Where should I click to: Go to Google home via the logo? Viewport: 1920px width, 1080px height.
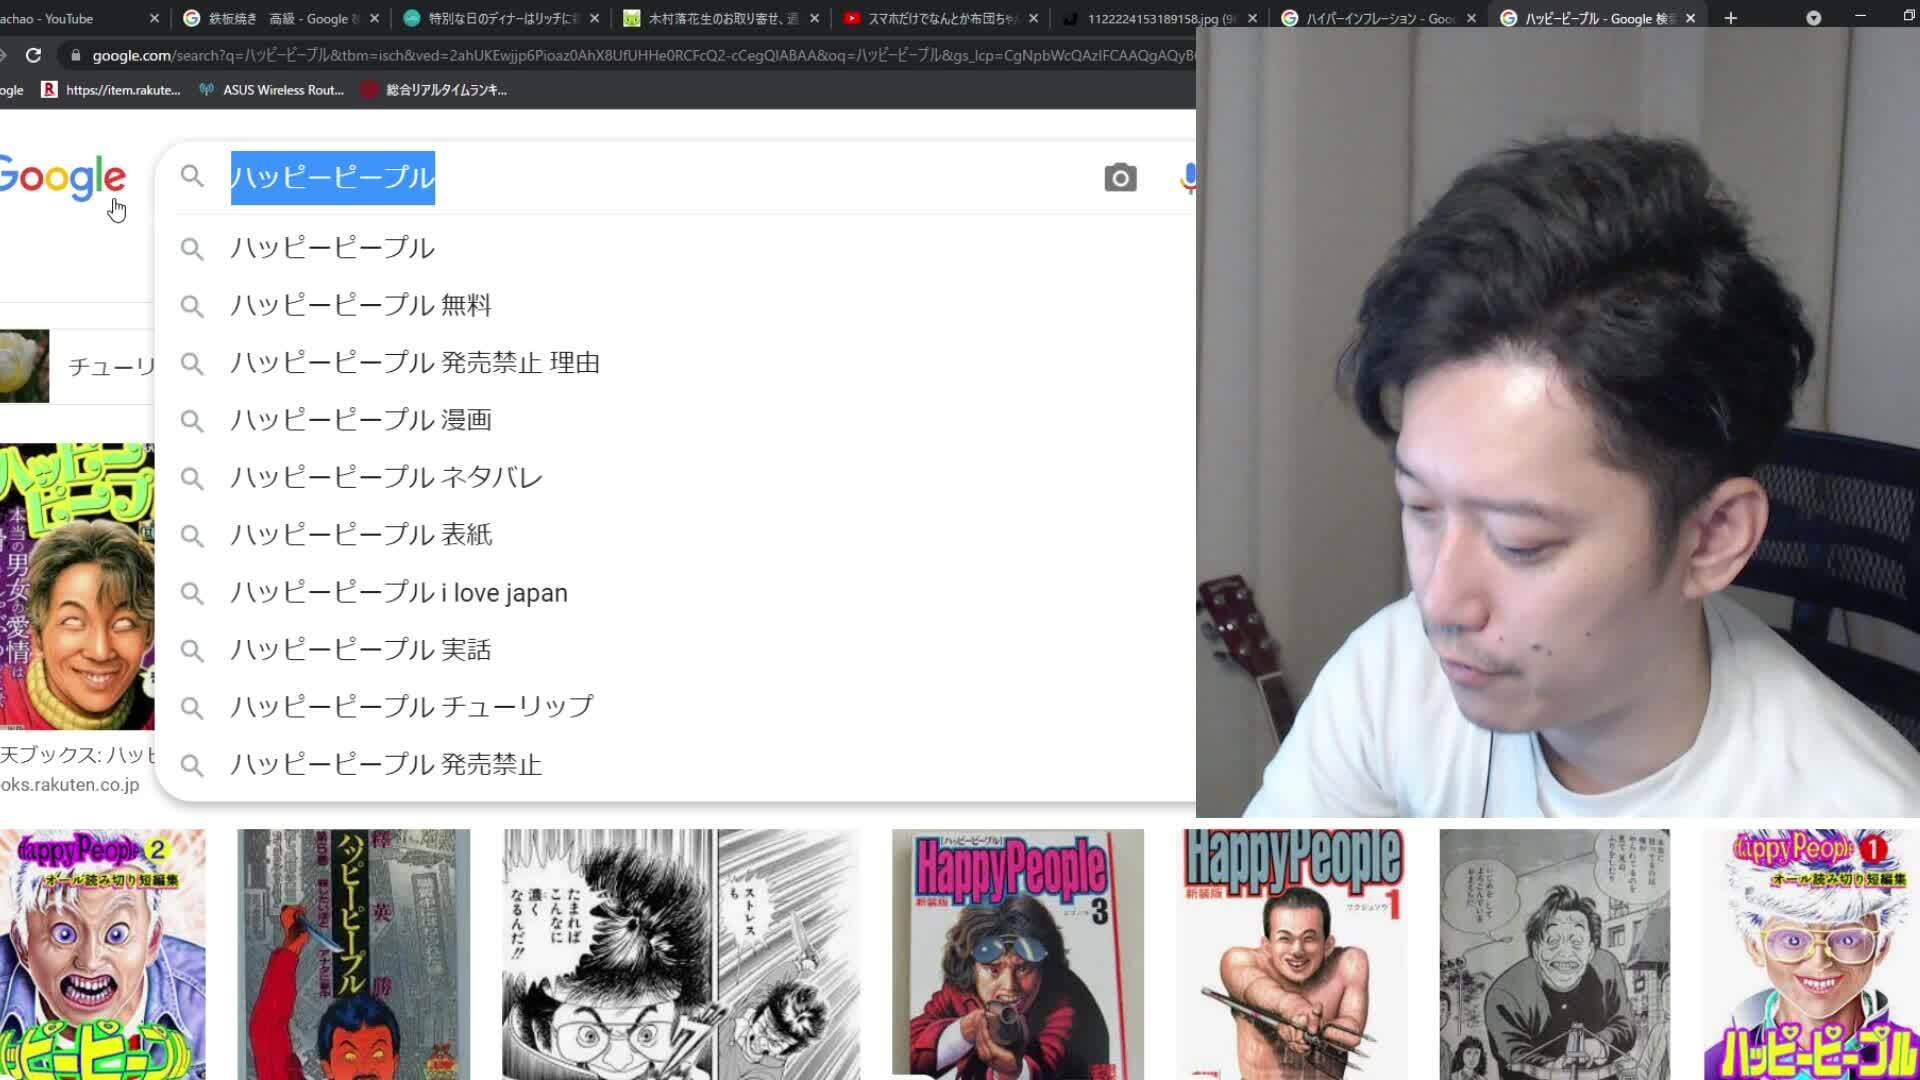(x=62, y=178)
